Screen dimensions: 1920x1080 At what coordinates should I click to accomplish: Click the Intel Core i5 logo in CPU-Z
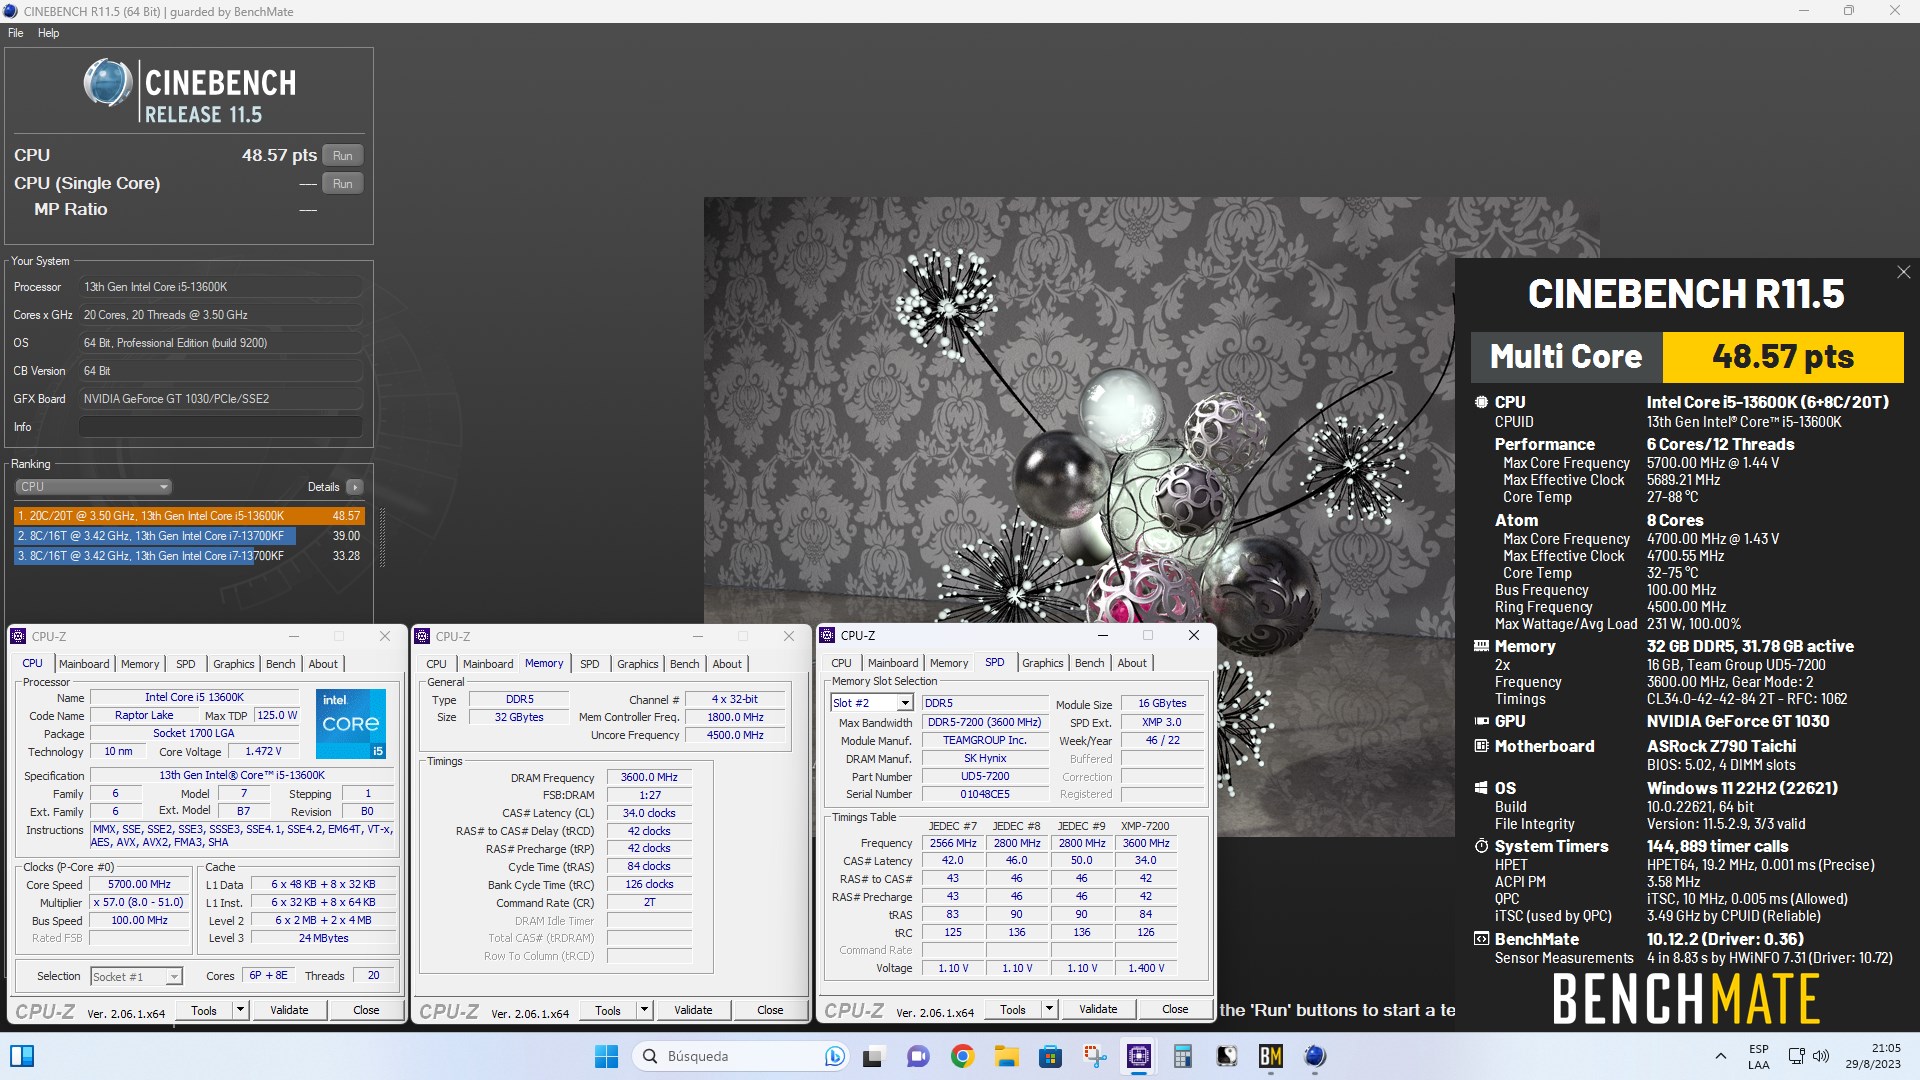pos(351,723)
